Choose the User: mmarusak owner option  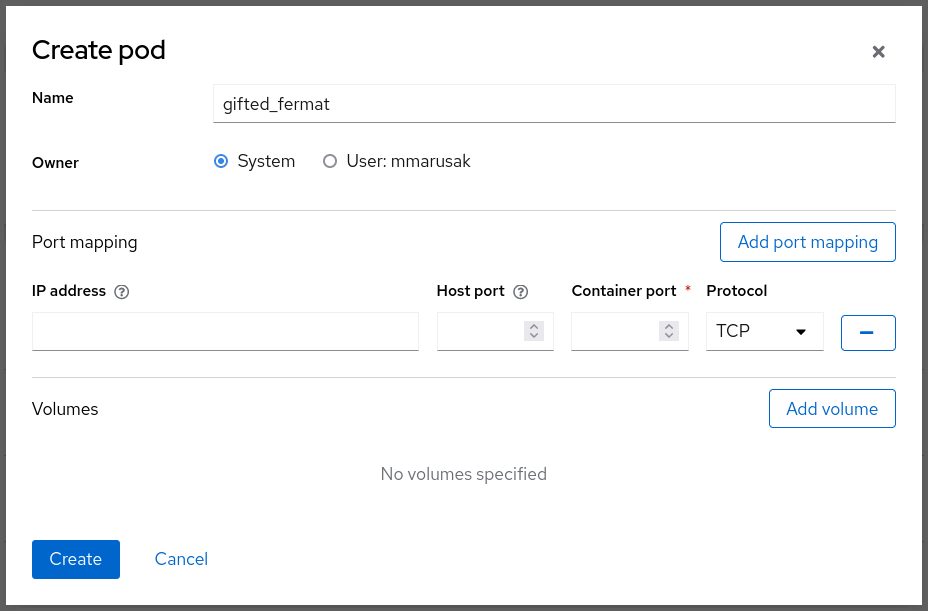coord(330,161)
